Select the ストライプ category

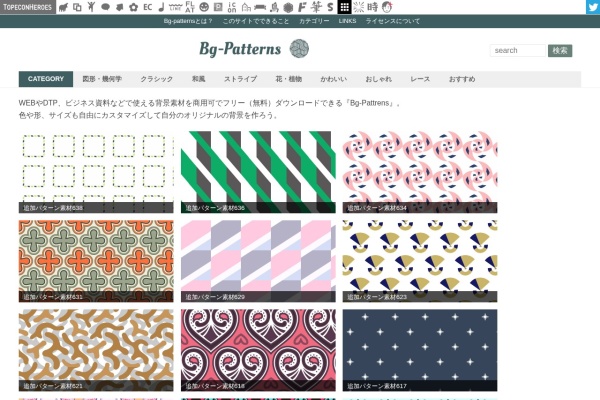click(240, 79)
